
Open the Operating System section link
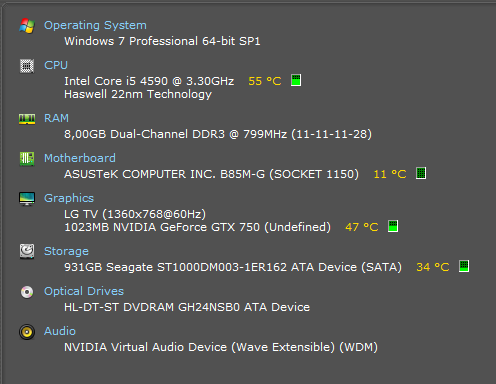(95, 25)
